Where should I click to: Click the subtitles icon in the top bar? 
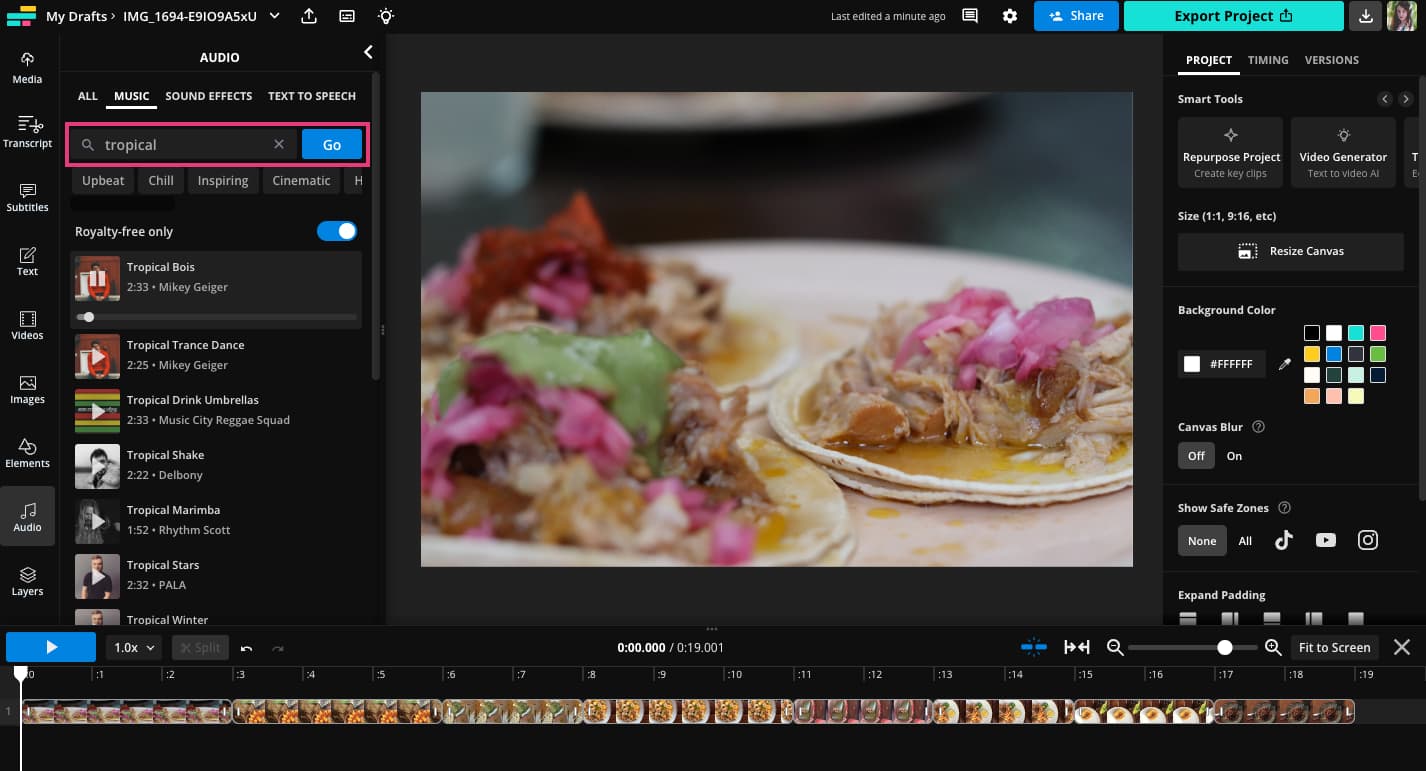(347, 16)
